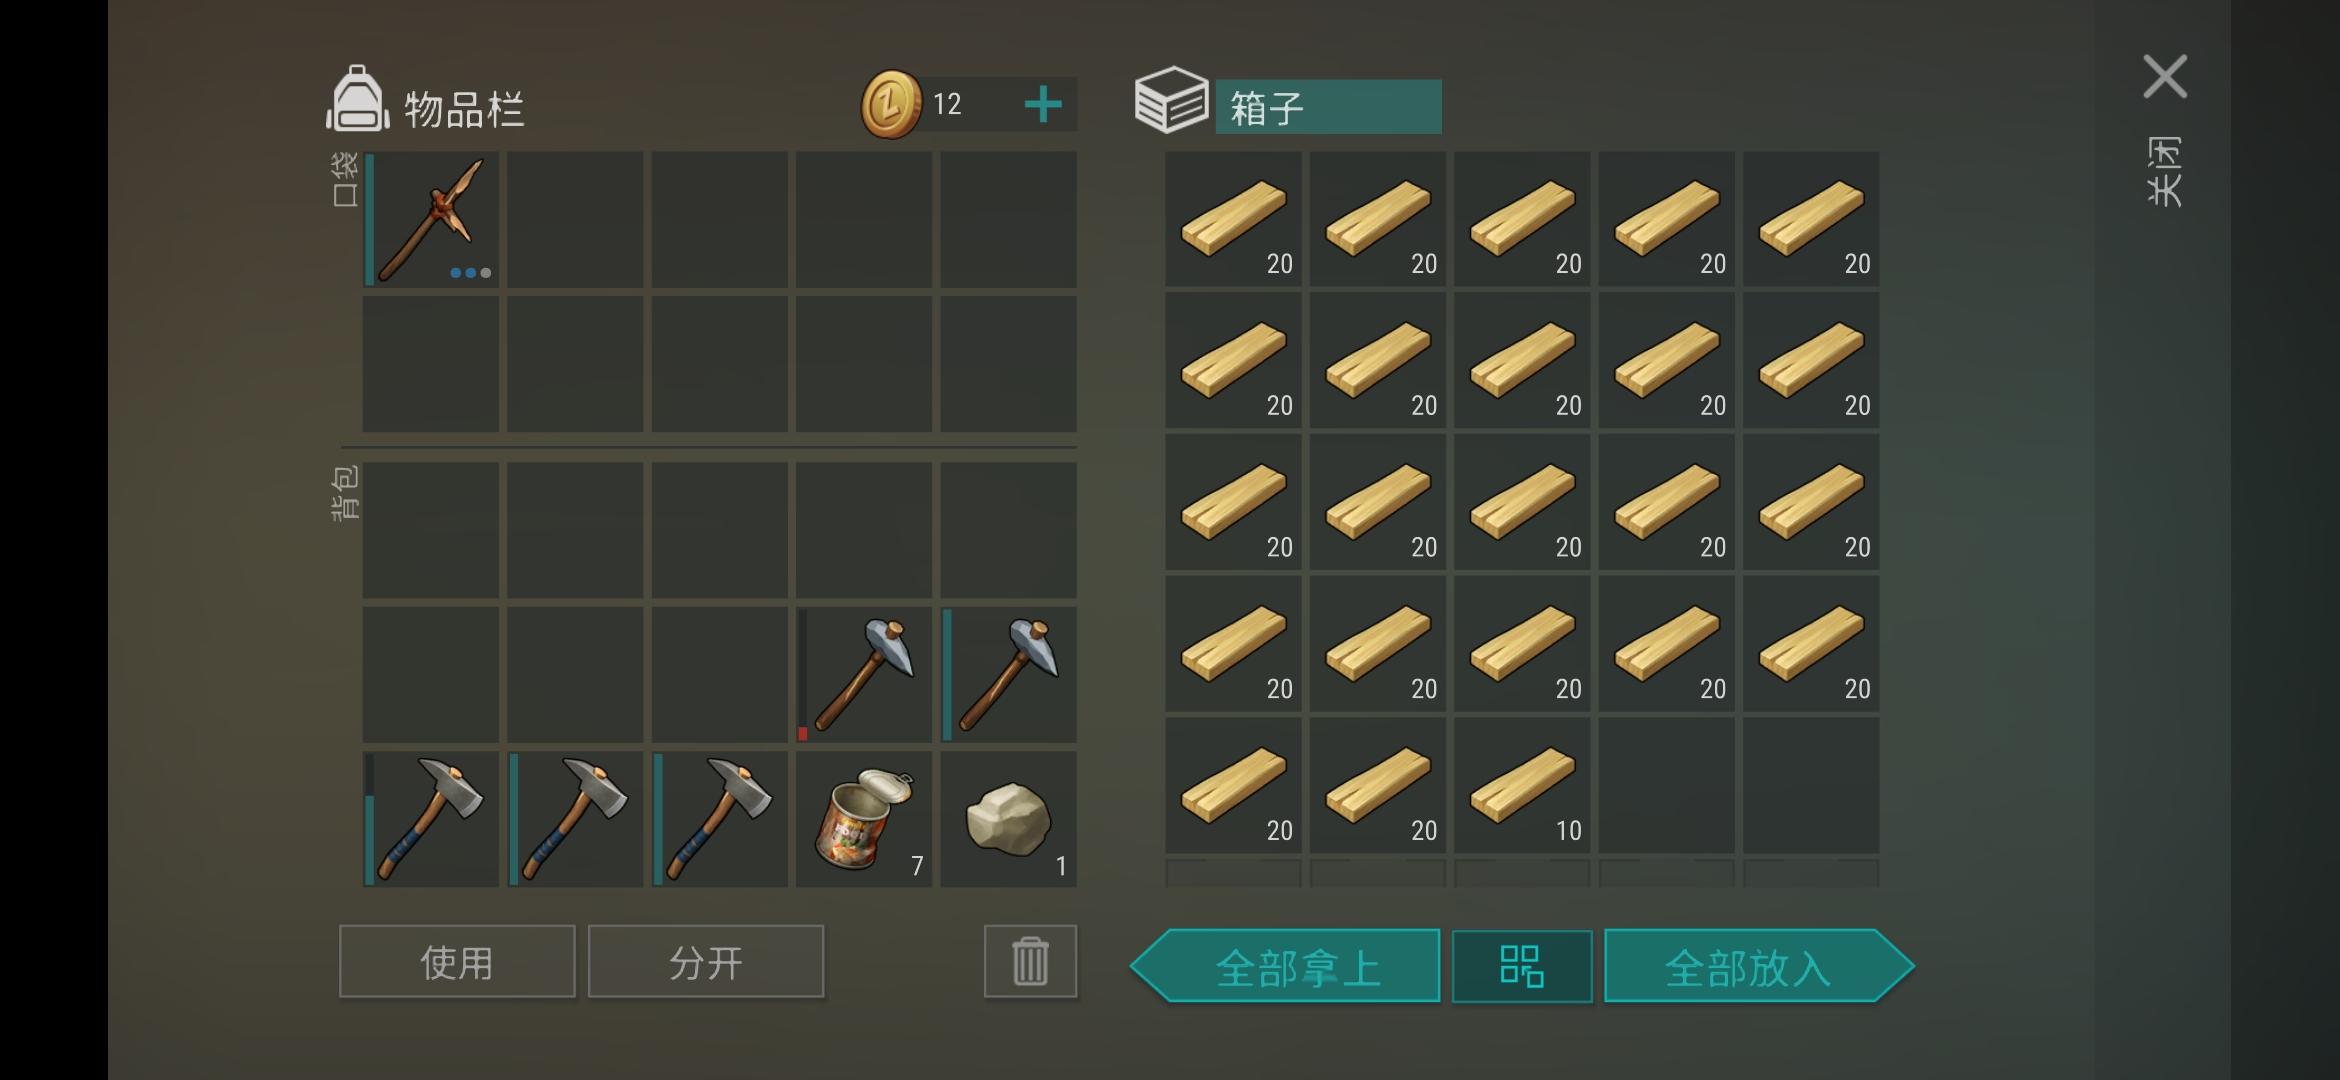
Task: Select the limestone rock item
Action: (x=1008, y=819)
